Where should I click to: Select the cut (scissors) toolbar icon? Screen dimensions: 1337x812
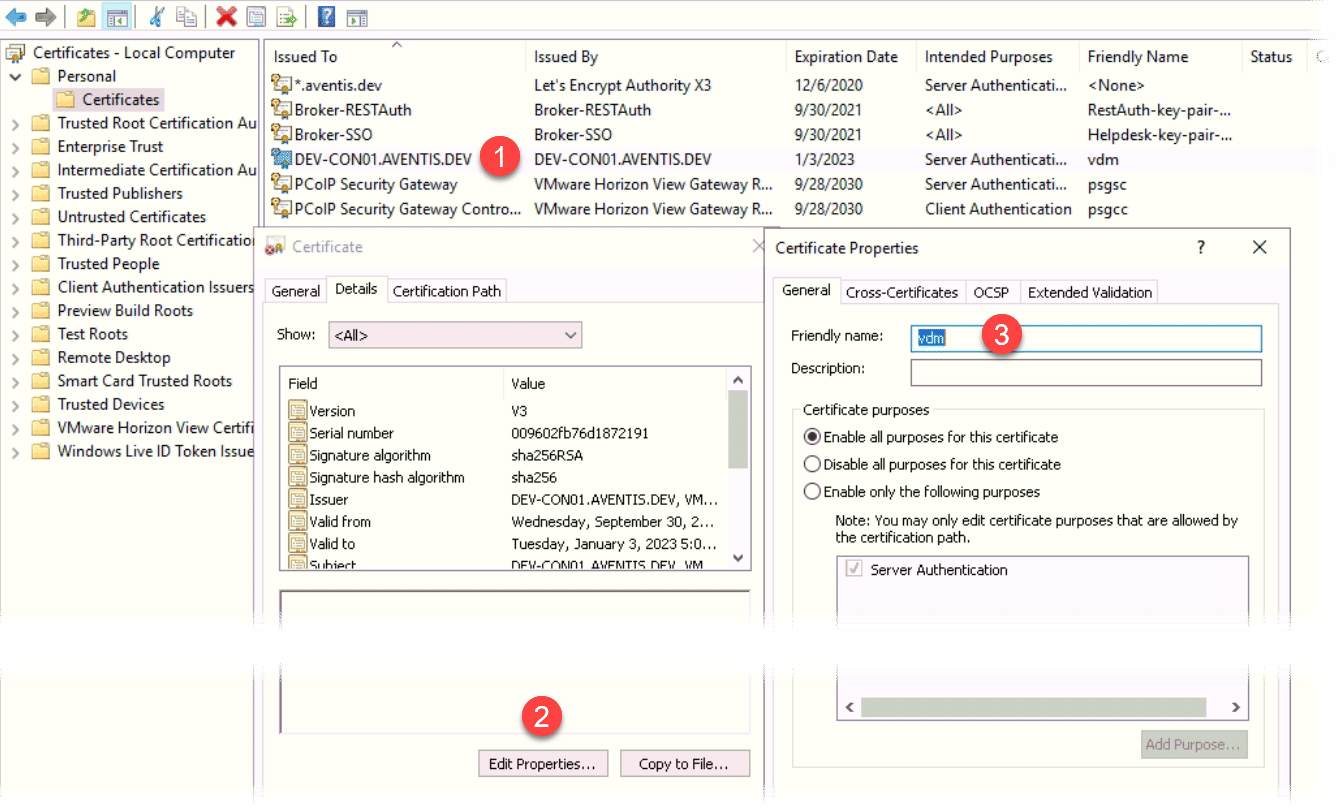click(x=156, y=16)
